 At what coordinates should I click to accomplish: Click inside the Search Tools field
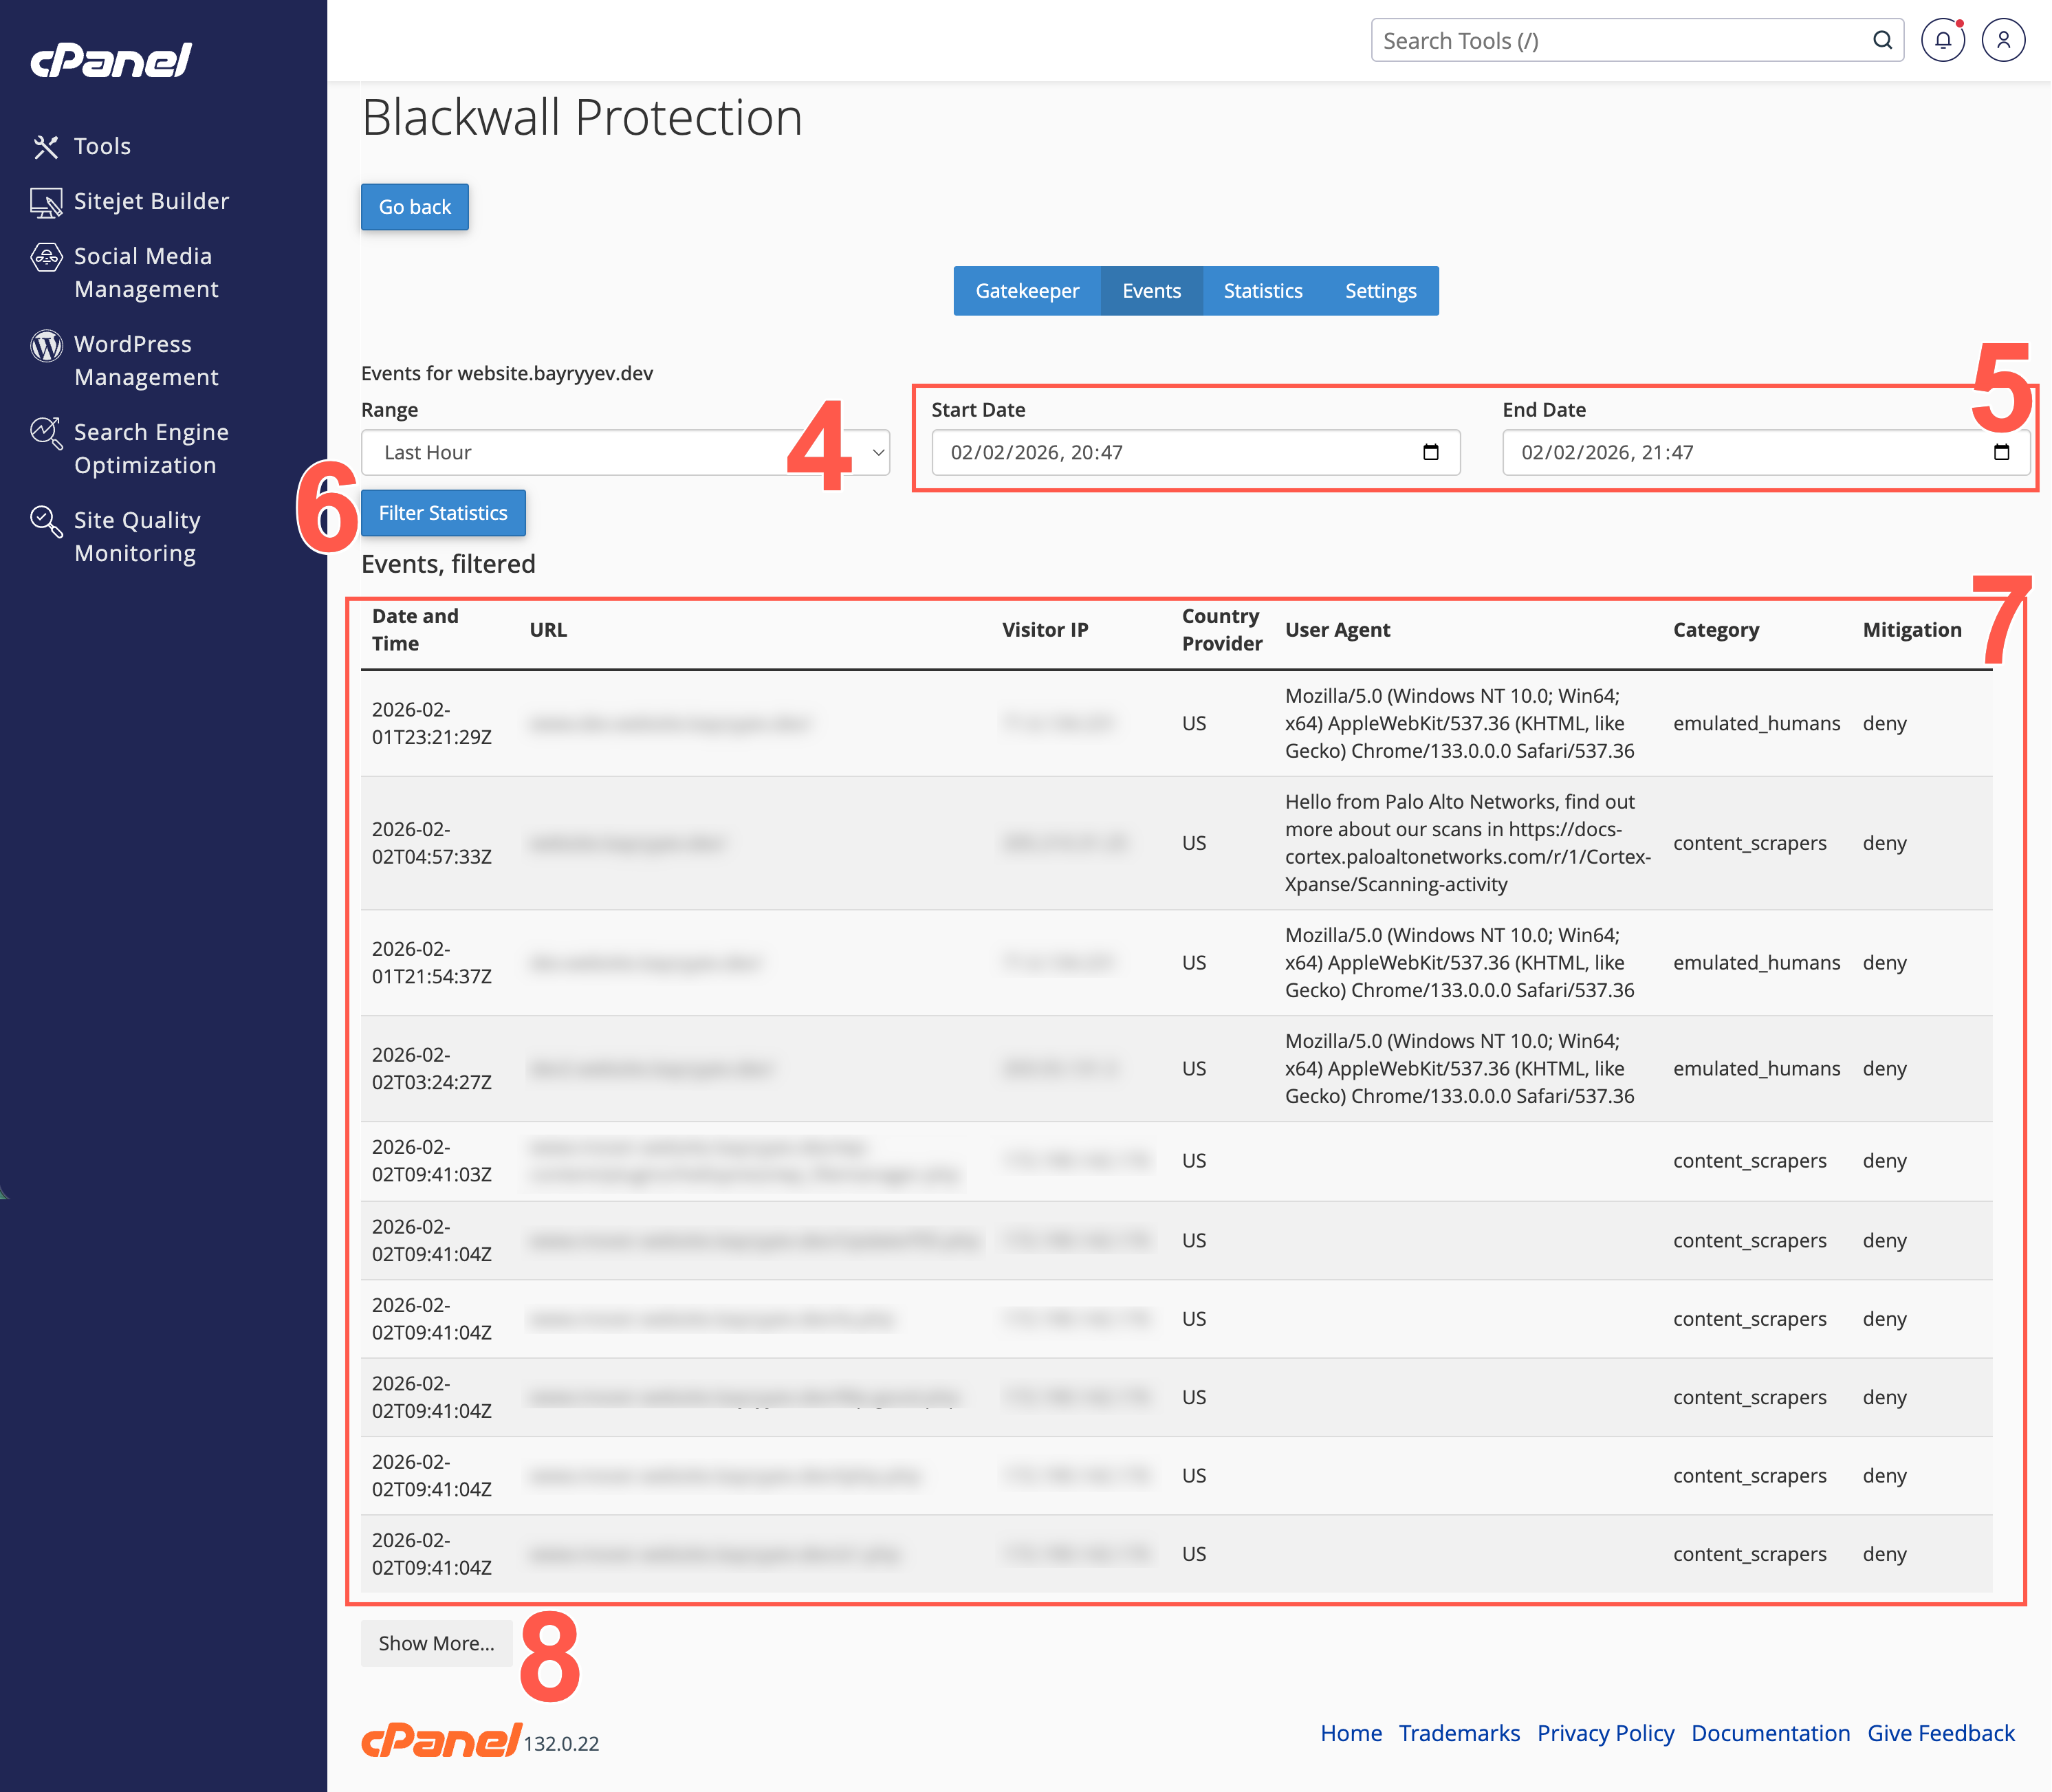click(x=1600, y=40)
